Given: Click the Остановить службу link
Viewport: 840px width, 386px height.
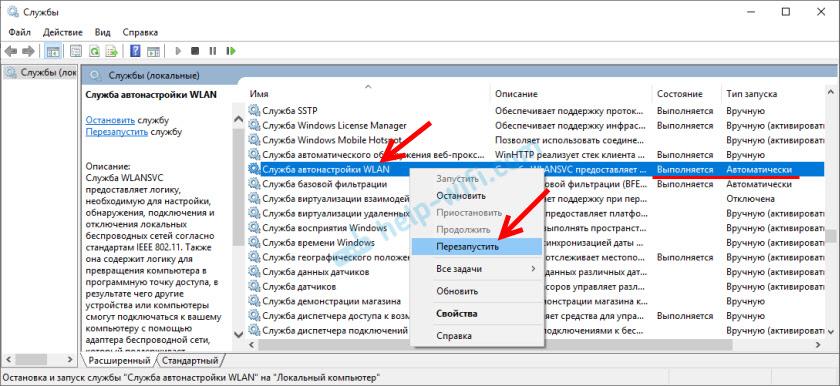Looking at the screenshot, I should 110,120.
